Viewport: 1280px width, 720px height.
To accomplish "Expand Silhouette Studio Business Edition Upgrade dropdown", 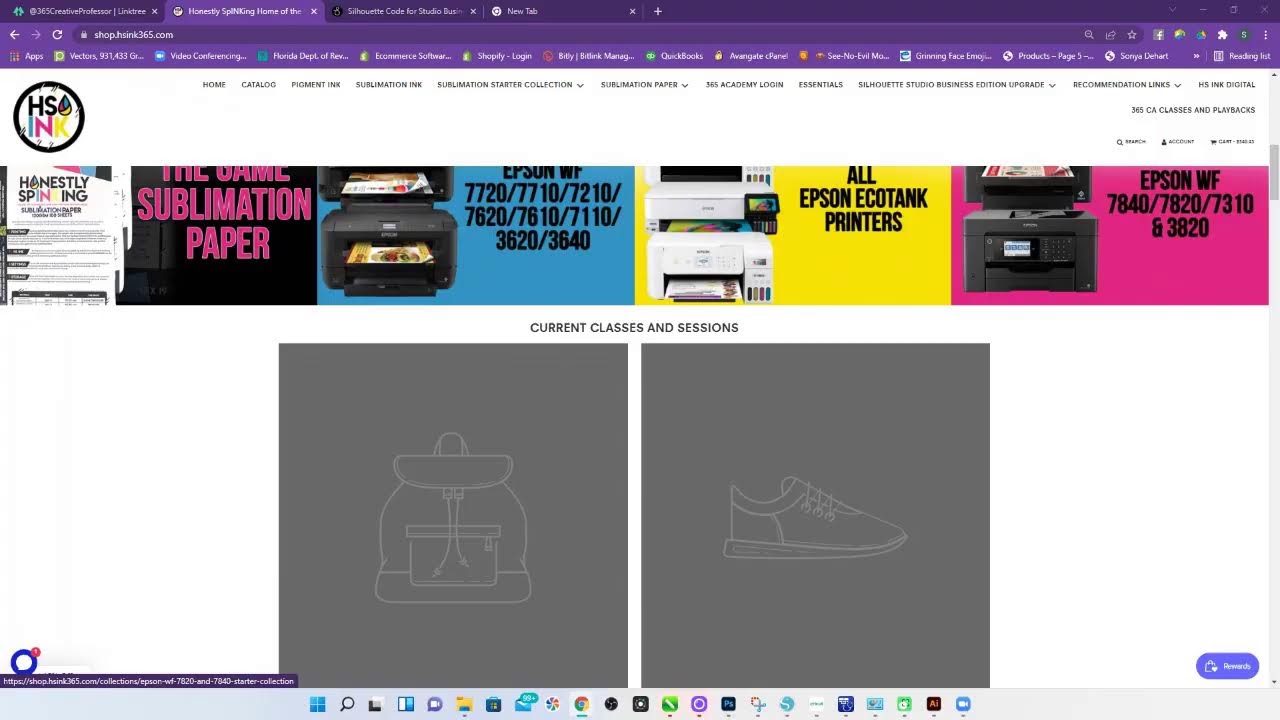I will tap(957, 85).
